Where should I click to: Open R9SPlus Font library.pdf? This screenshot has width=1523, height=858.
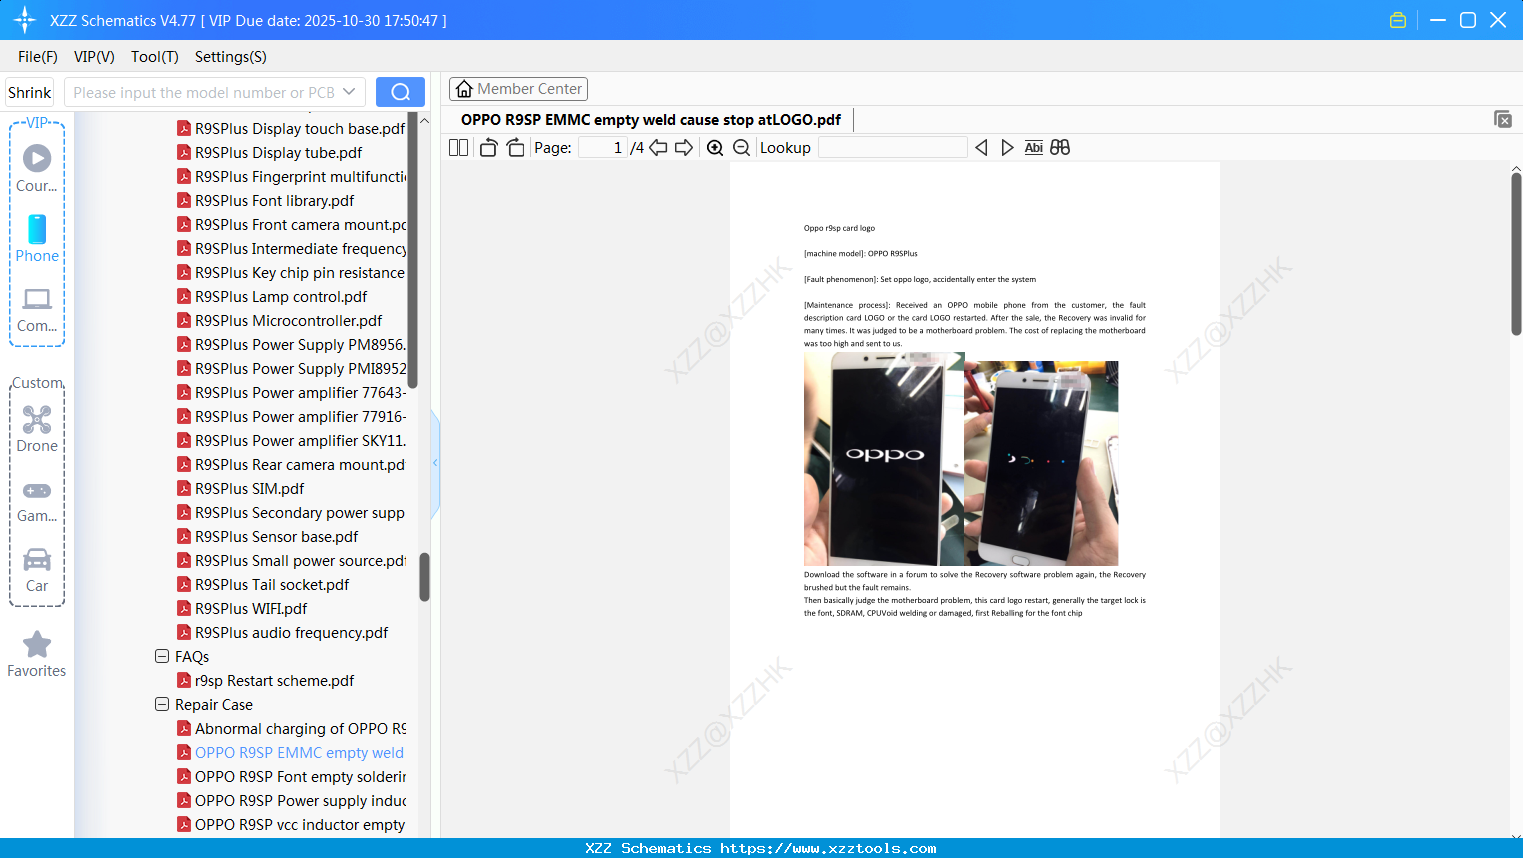click(274, 200)
